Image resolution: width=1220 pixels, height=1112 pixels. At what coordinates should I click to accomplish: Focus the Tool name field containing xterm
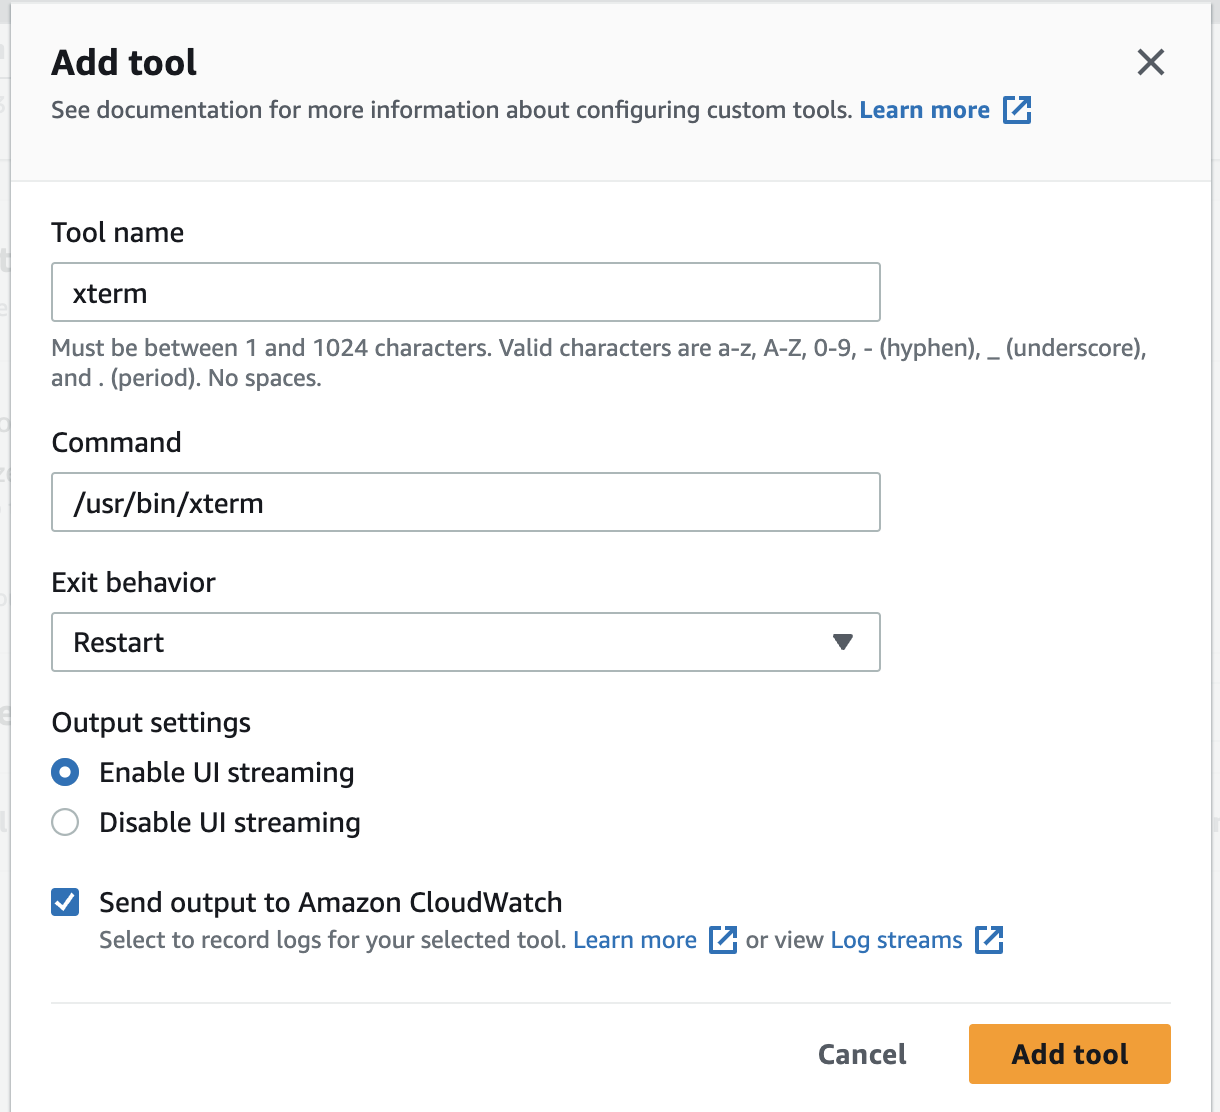tap(465, 292)
